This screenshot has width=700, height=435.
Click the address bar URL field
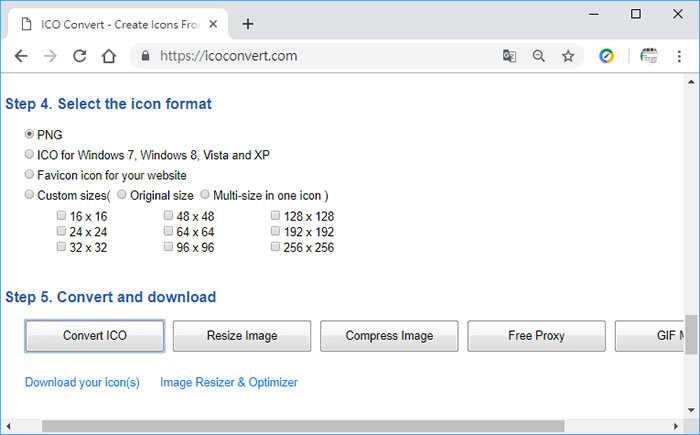point(320,56)
